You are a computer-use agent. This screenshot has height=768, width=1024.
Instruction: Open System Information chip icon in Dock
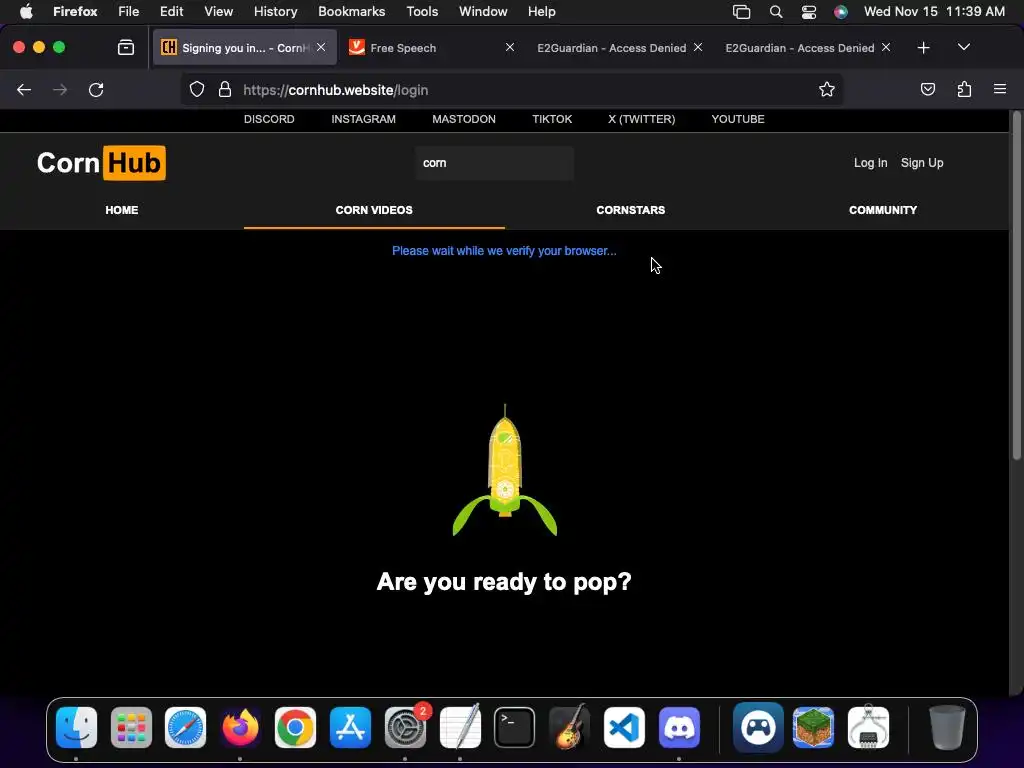pos(868,728)
